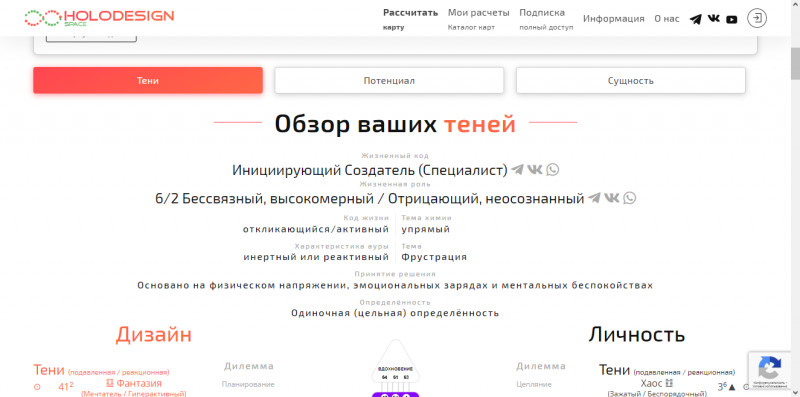800x397 pixels.
Task: Click the Личность heading
Action: tap(636, 335)
